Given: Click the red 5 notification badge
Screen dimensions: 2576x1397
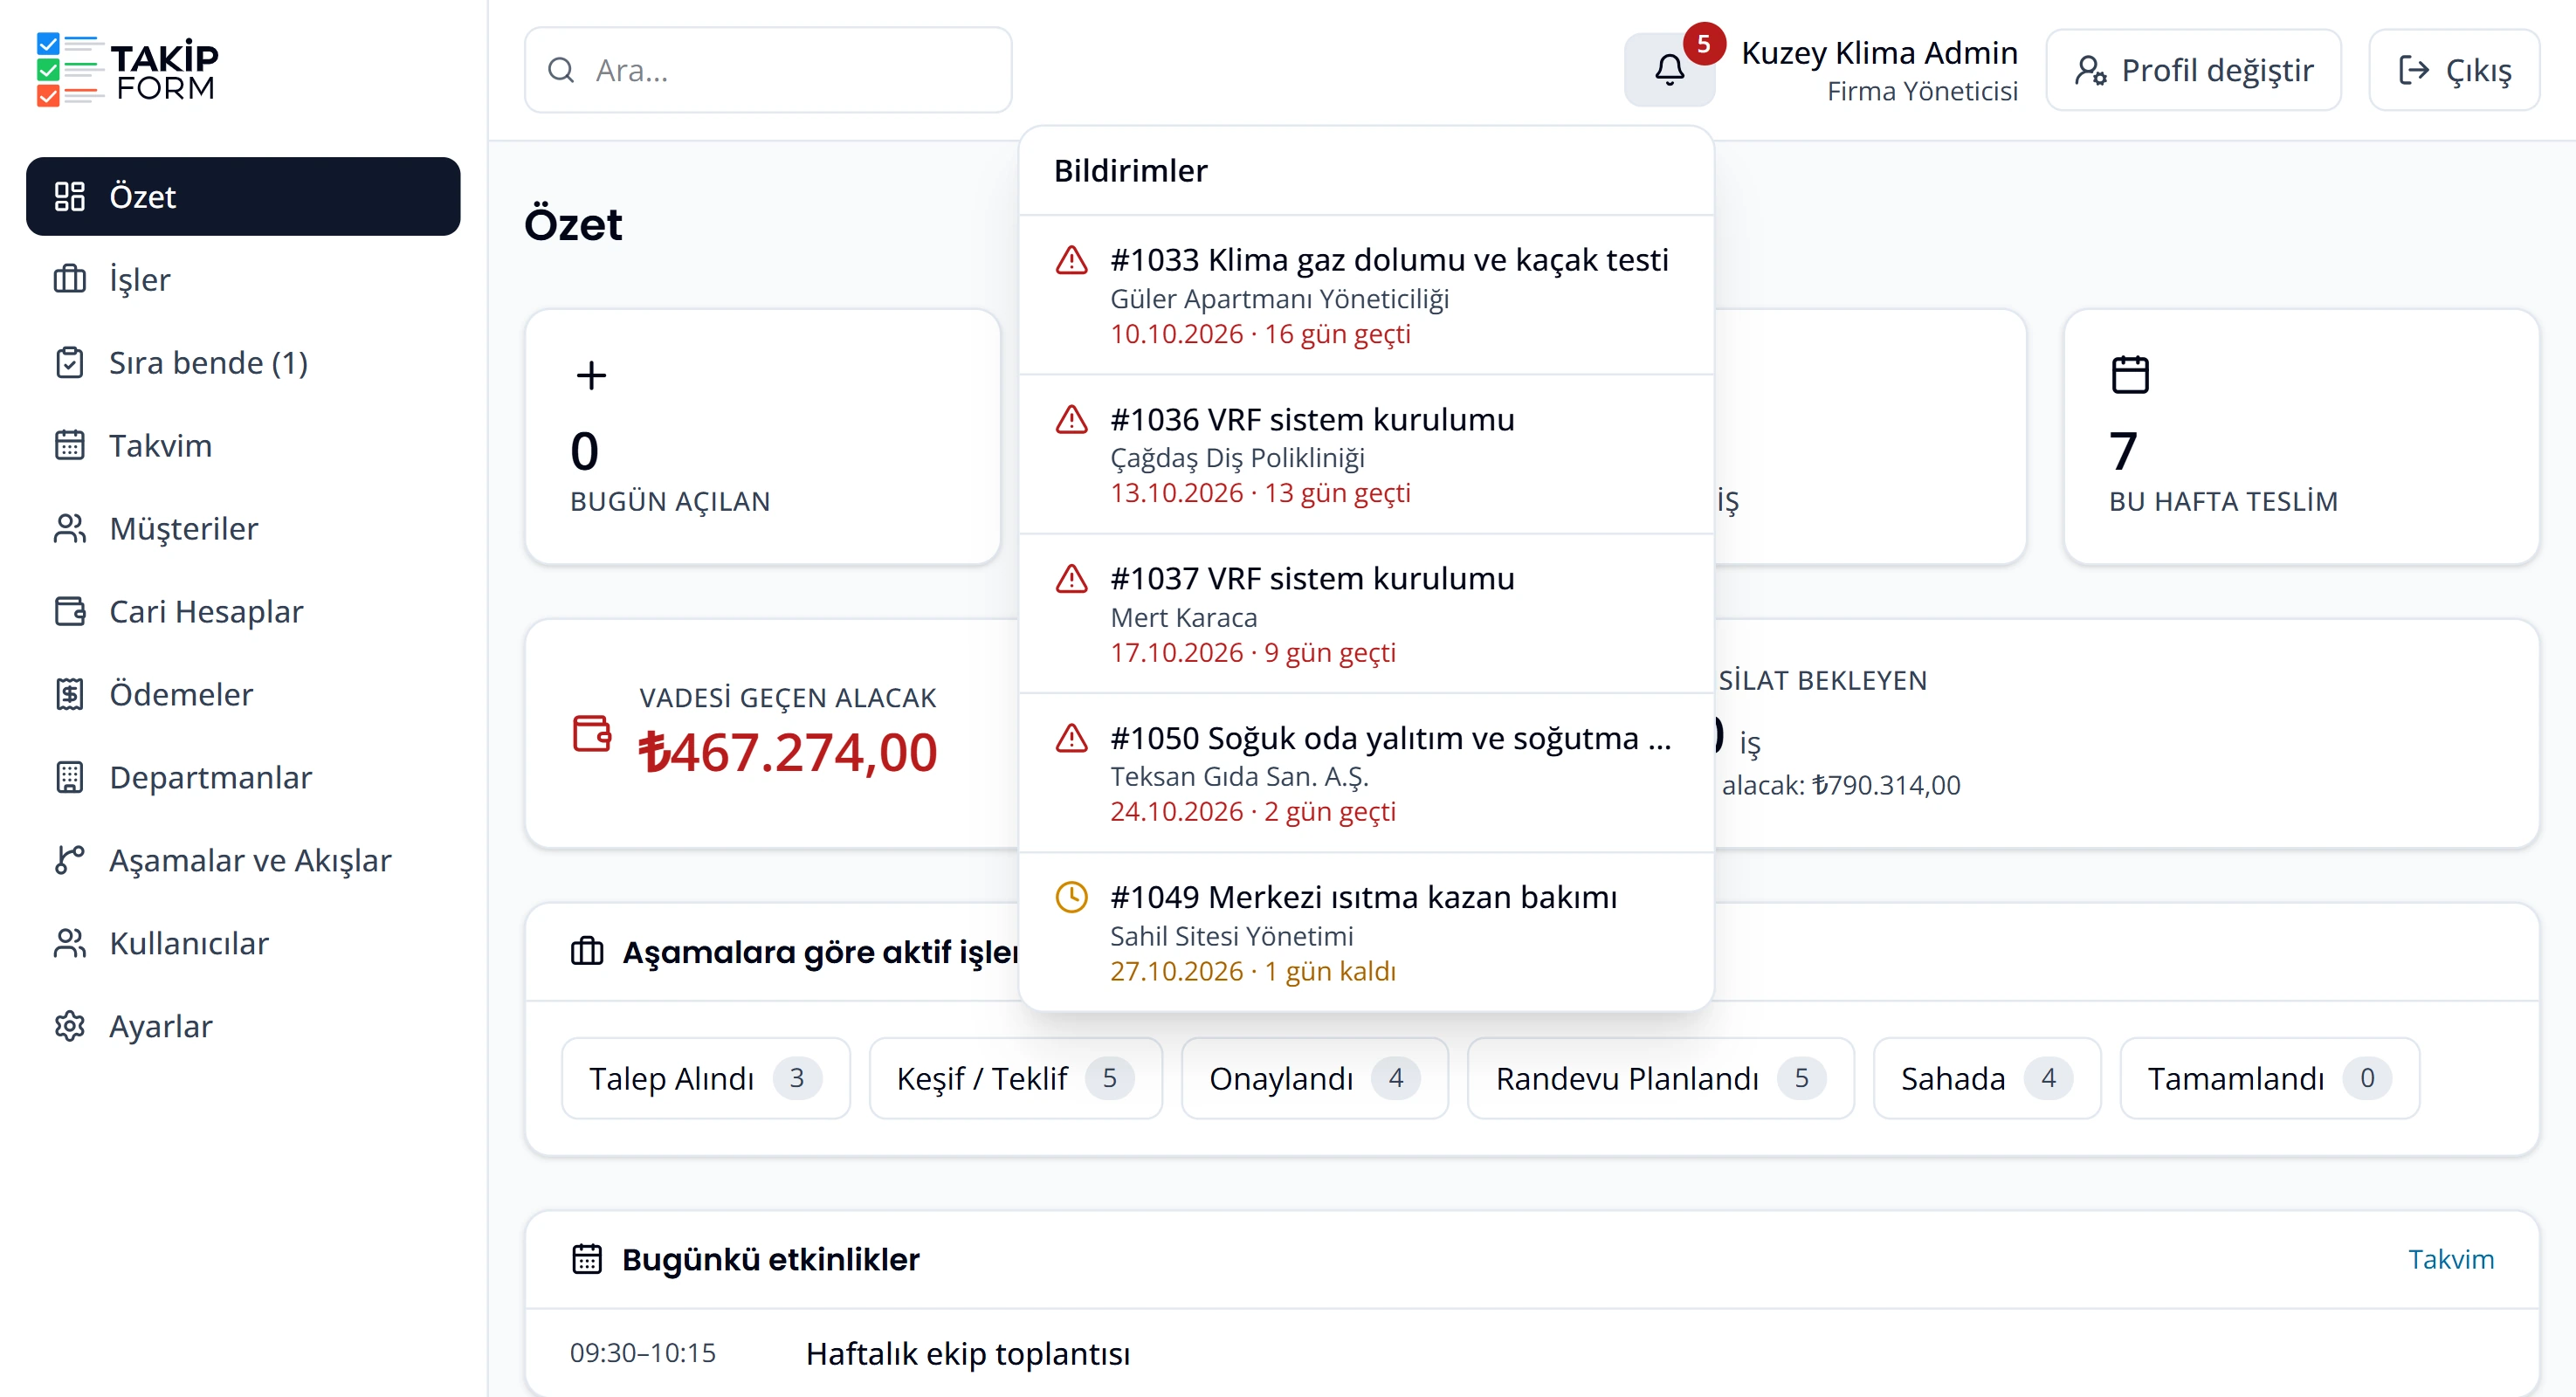Looking at the screenshot, I should (x=1703, y=43).
